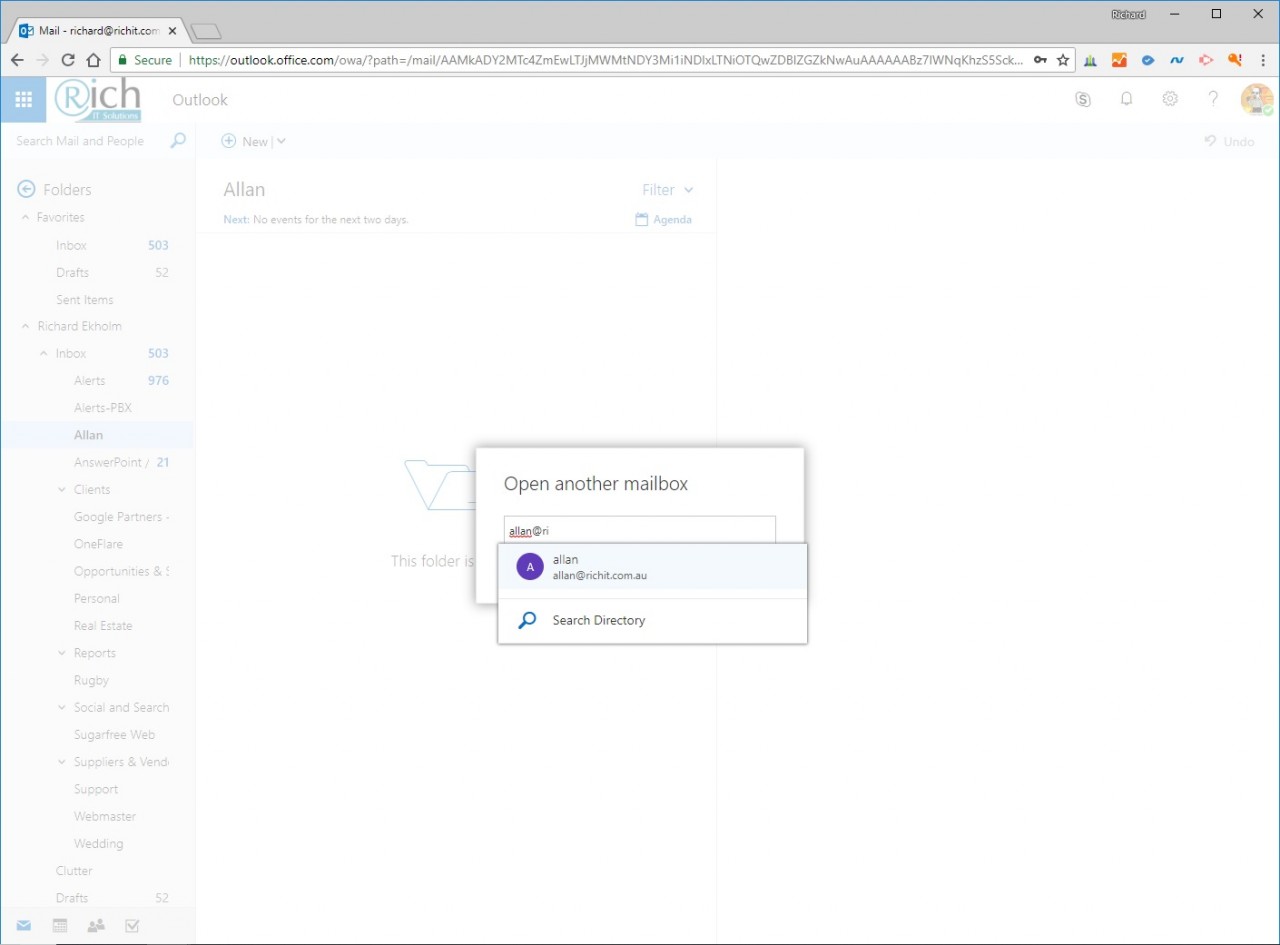Open the New item dropdown arrow
Image resolution: width=1280 pixels, height=945 pixels.
pyautogui.click(x=281, y=141)
